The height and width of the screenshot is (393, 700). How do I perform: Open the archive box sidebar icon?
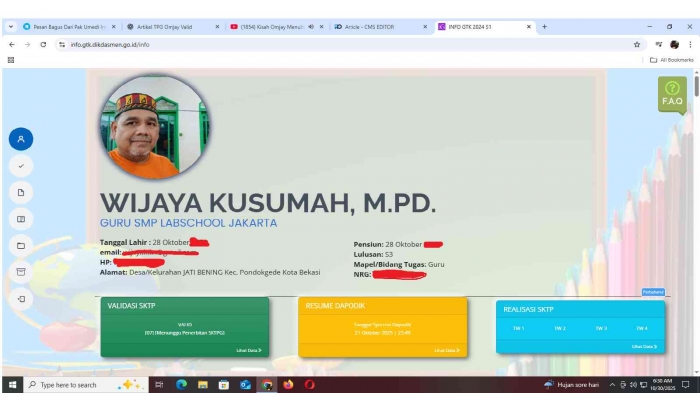pyautogui.click(x=21, y=272)
